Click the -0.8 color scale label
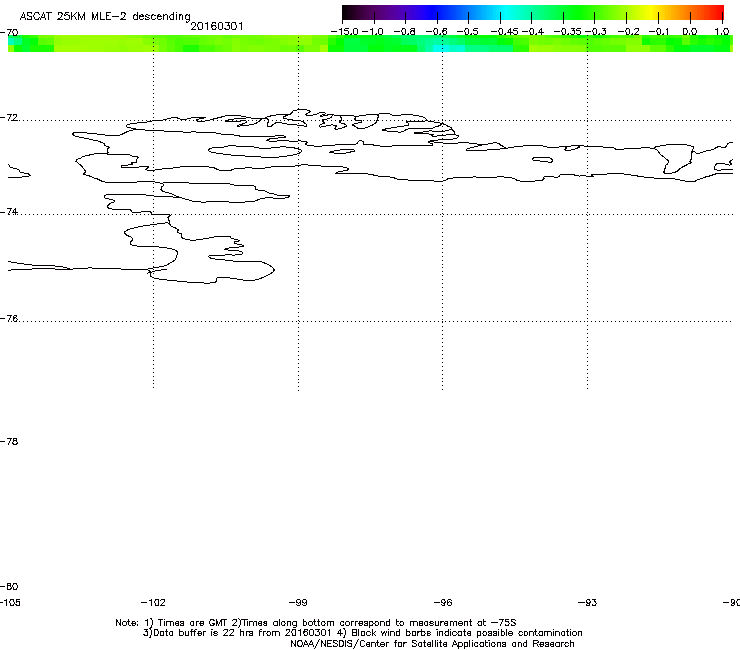The width and height of the screenshot is (740, 650). pyautogui.click(x=404, y=32)
